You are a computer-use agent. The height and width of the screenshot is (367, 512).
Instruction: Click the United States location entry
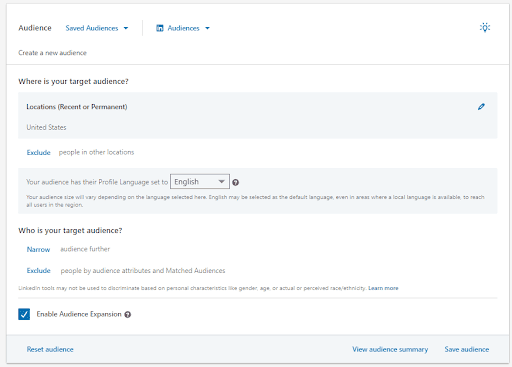pyautogui.click(x=46, y=127)
